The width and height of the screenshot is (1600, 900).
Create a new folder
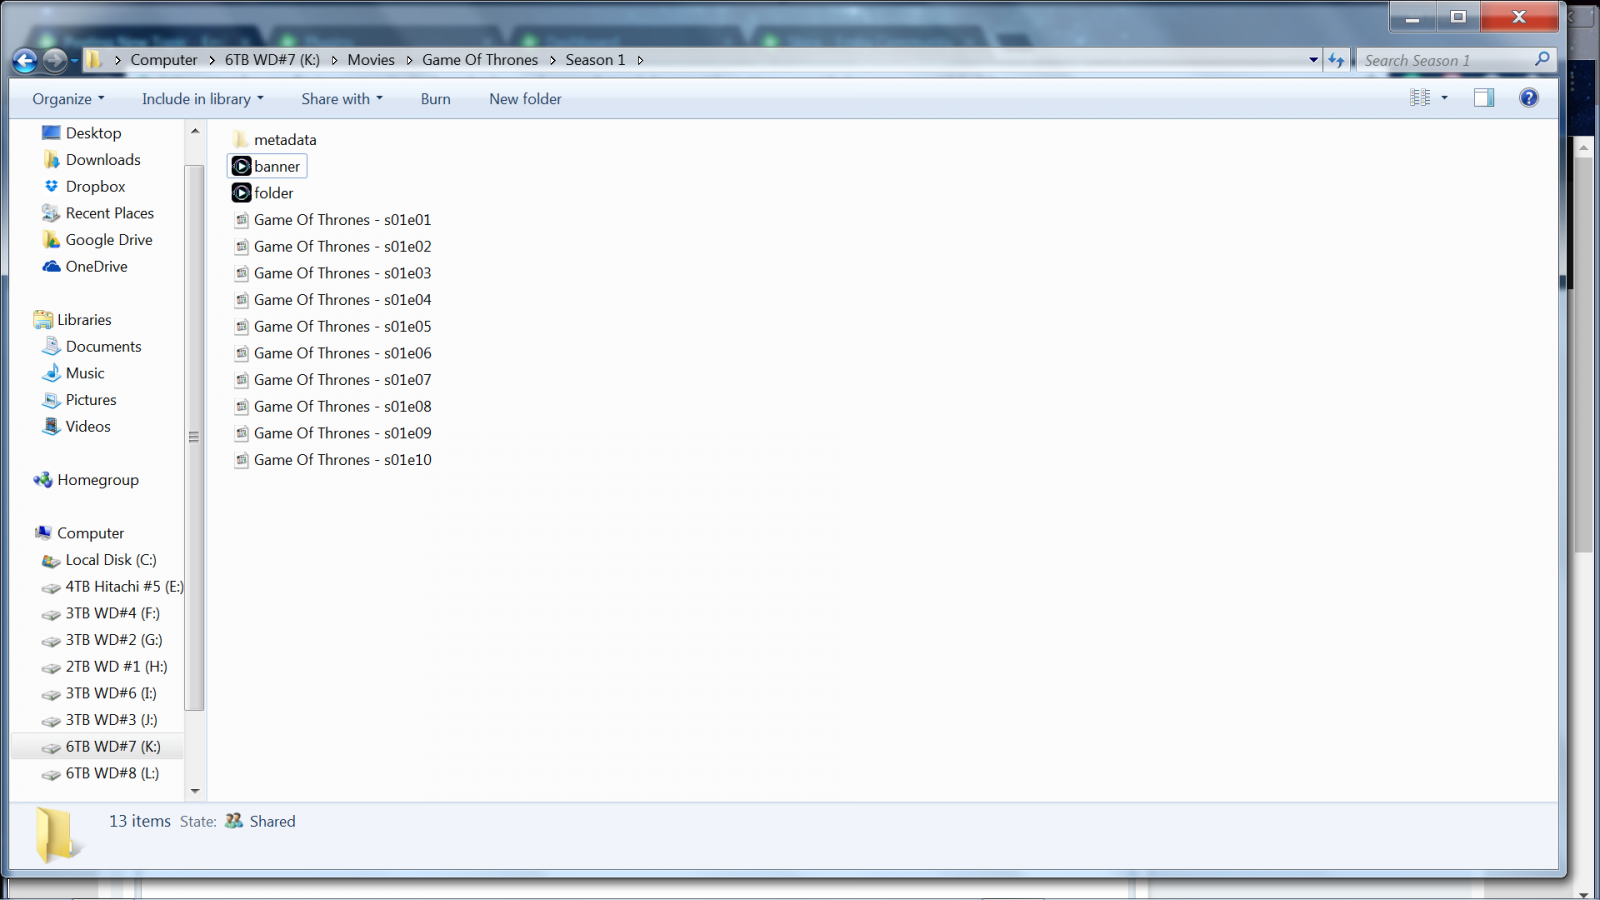click(525, 98)
